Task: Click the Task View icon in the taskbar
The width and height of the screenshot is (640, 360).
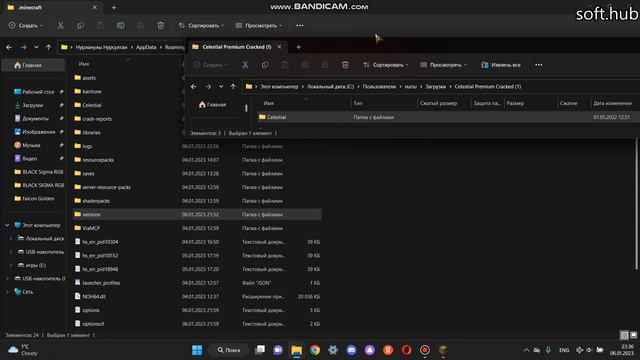Action: coord(260,350)
